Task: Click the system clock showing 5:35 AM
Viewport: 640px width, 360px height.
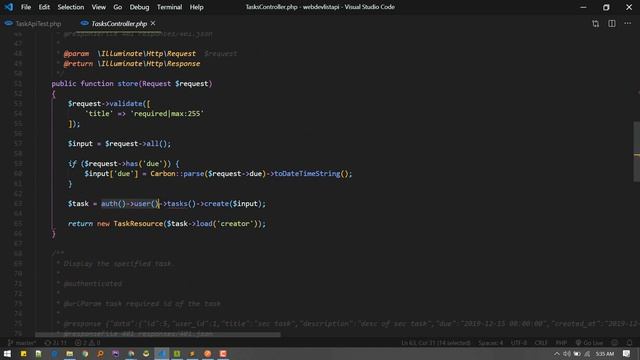Action: click(x=604, y=354)
